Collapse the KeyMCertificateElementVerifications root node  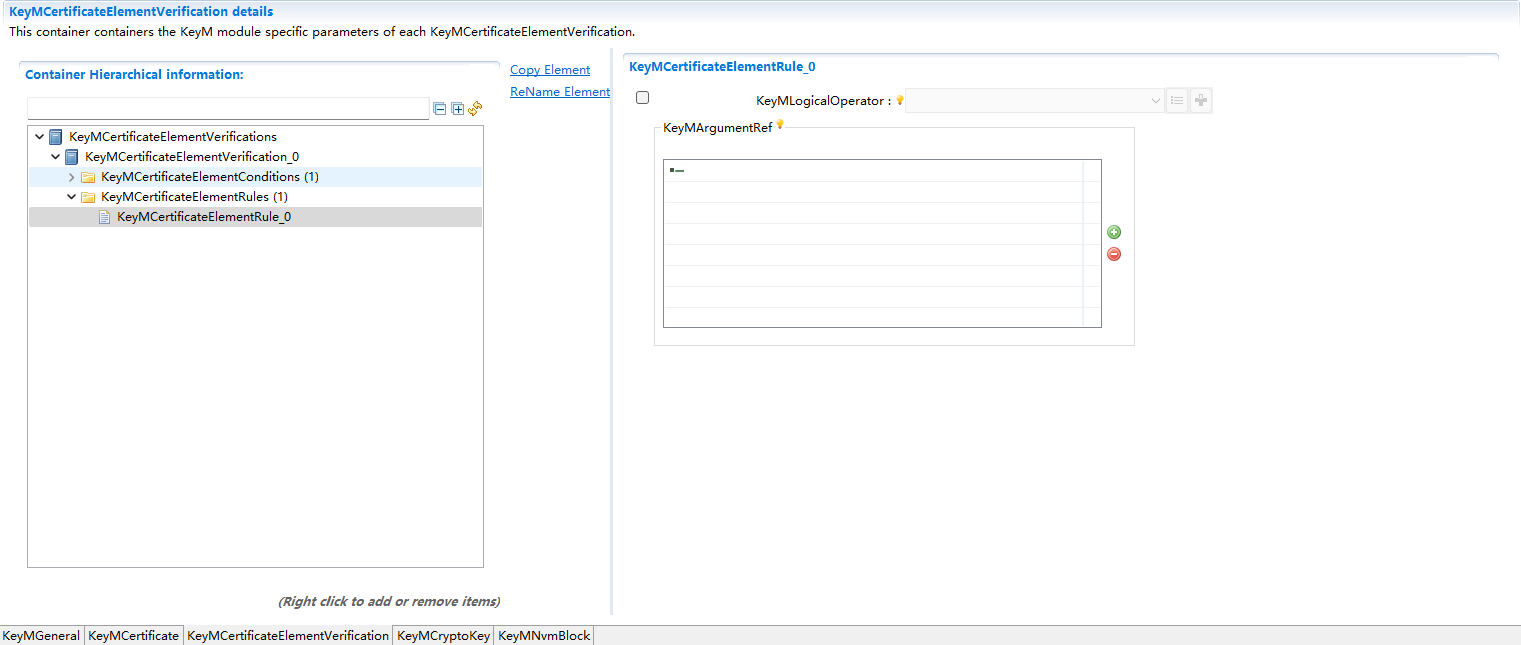[40, 136]
